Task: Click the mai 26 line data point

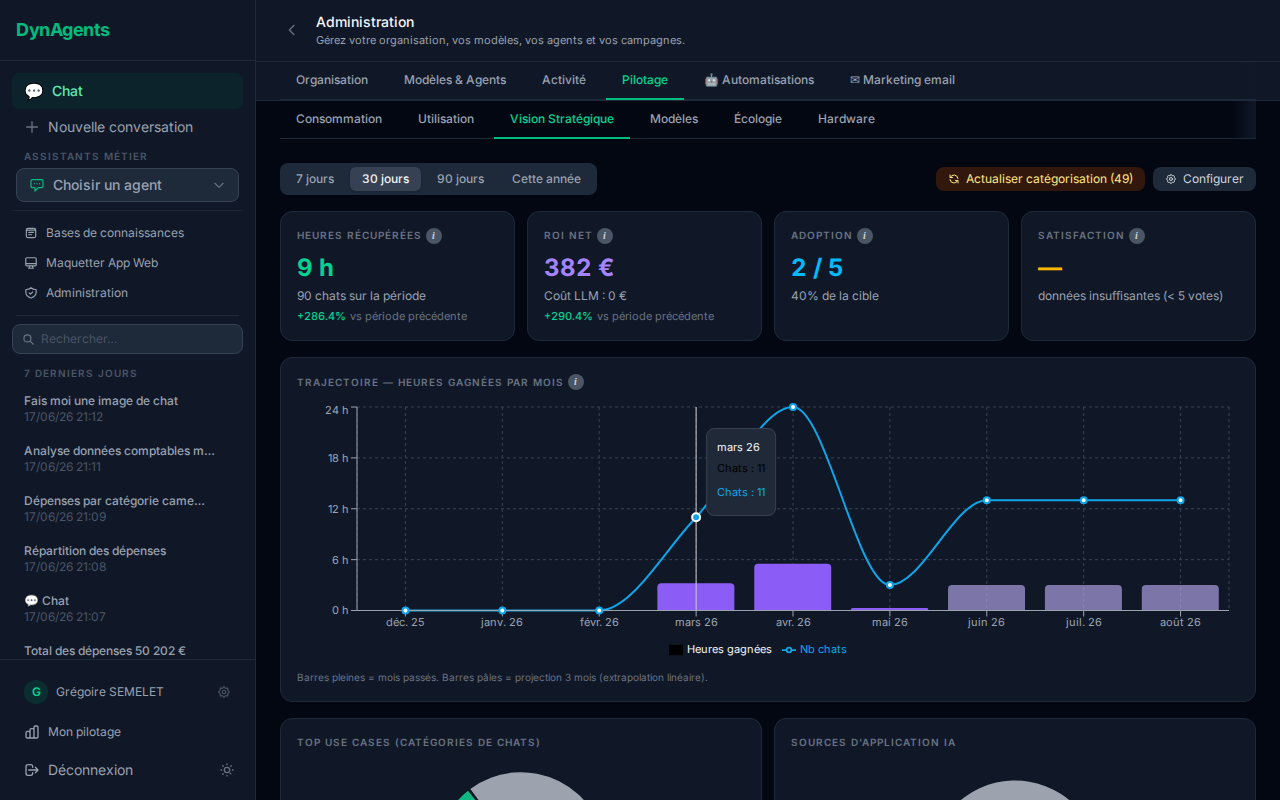Action: 890,585
